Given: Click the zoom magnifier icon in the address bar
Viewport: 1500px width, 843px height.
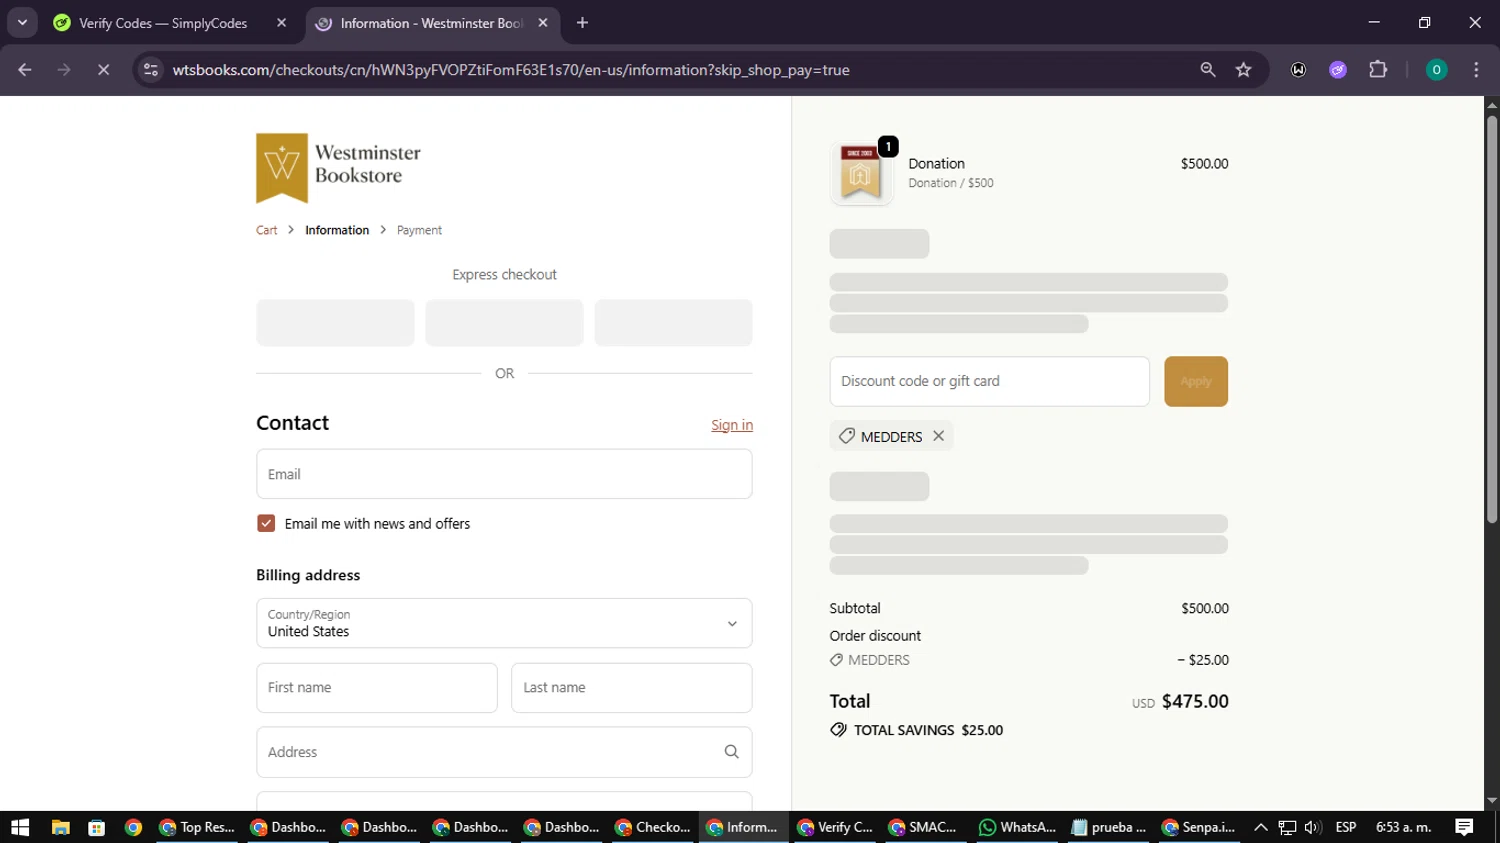Looking at the screenshot, I should click(1208, 70).
